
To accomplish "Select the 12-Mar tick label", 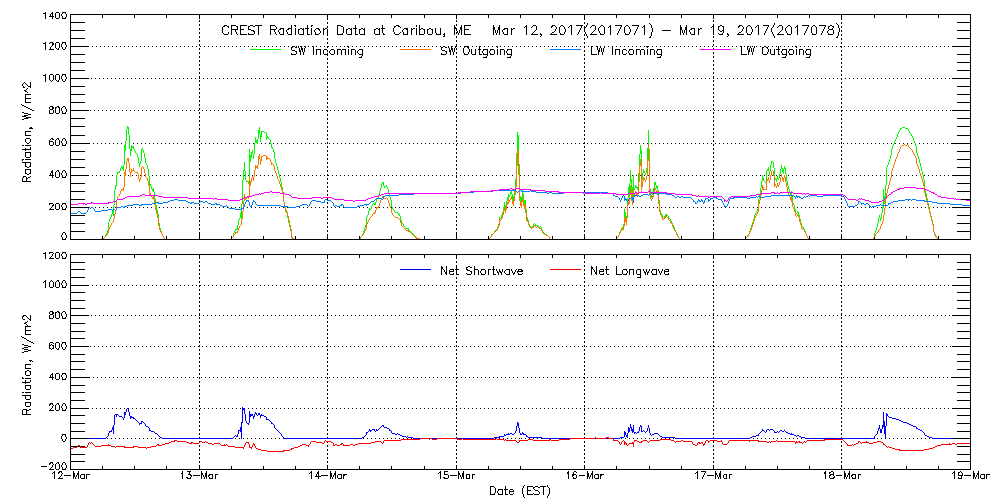I will click(x=71, y=477).
